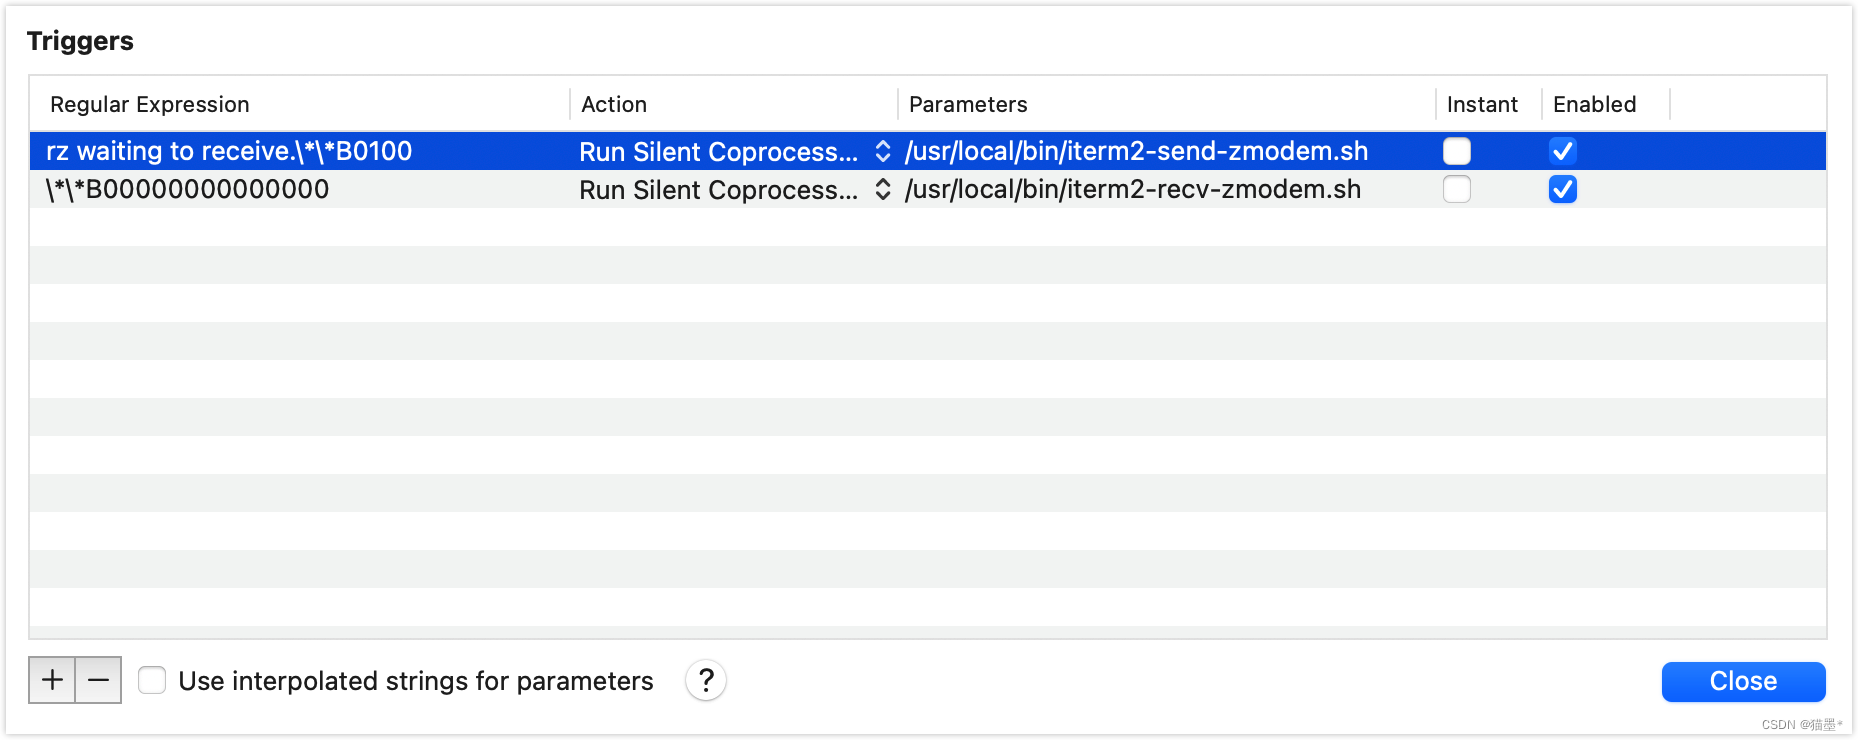Toggle Enabled checkbox for recv-zmodem row
This screenshot has width=1858, height=740.
(x=1563, y=189)
